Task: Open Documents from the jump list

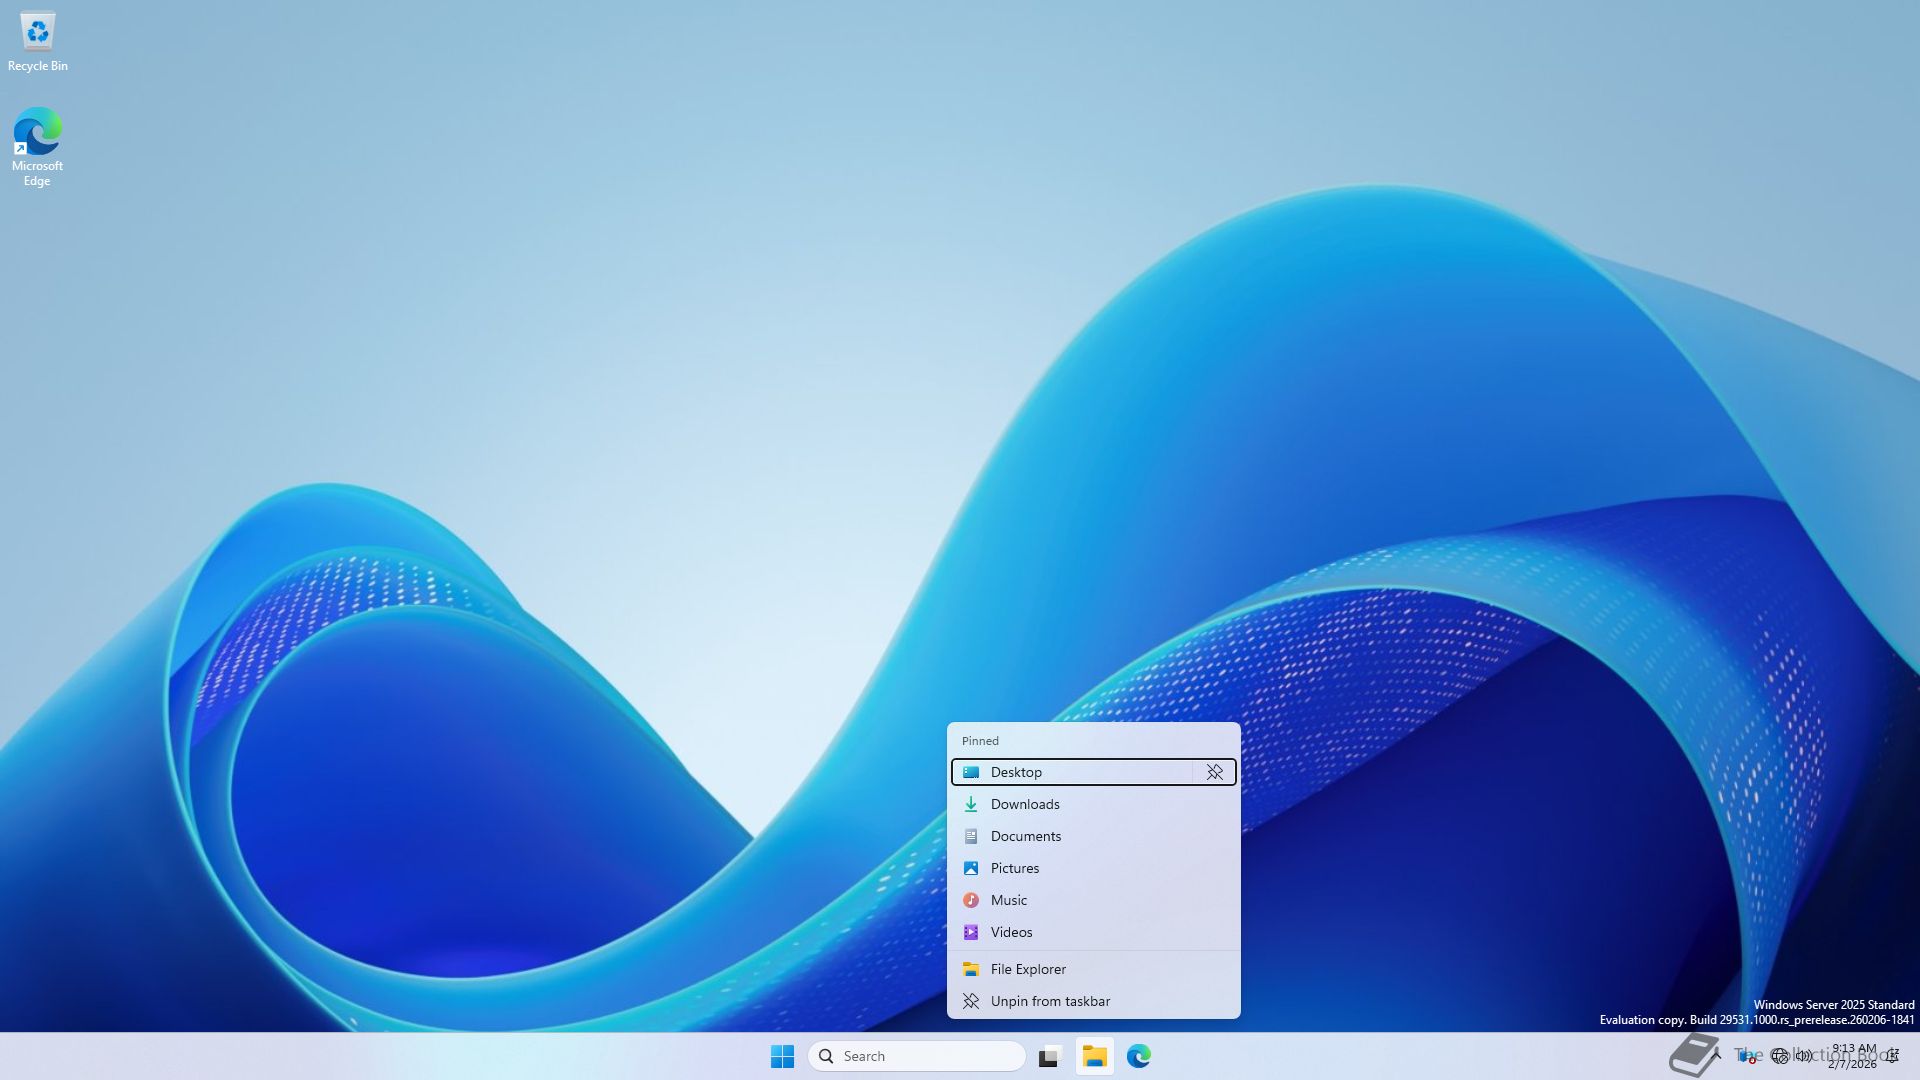Action: [1026, 836]
